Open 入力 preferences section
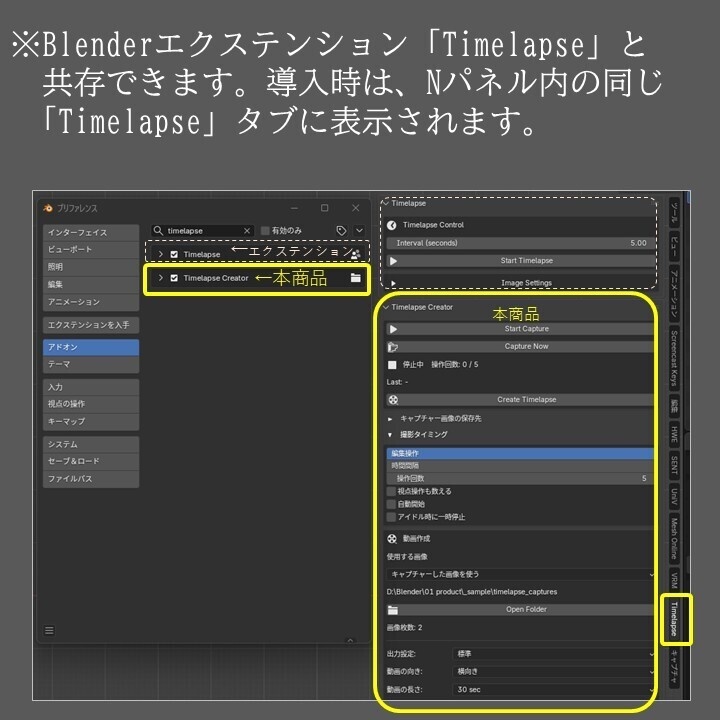The image size is (720, 720). tap(91, 387)
